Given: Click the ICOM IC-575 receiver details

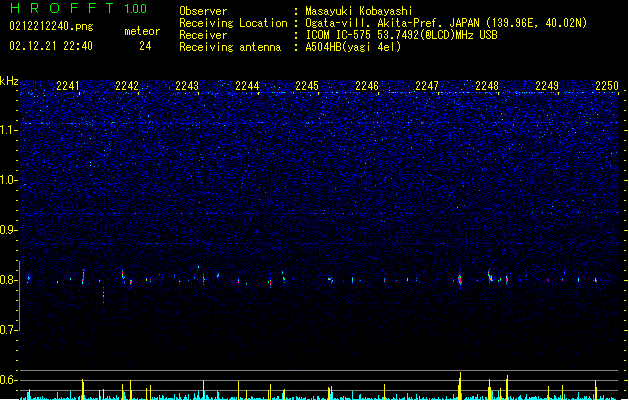Looking at the screenshot, I should tap(402, 35).
